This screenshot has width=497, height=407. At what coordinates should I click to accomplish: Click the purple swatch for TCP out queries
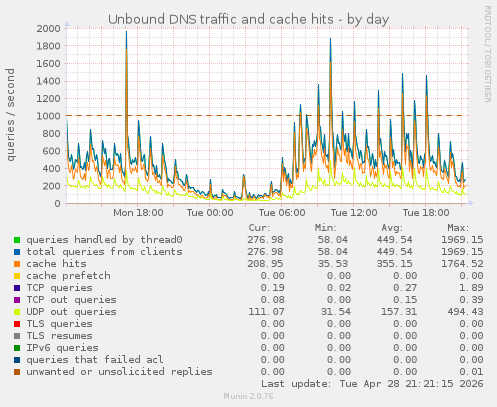point(17,300)
